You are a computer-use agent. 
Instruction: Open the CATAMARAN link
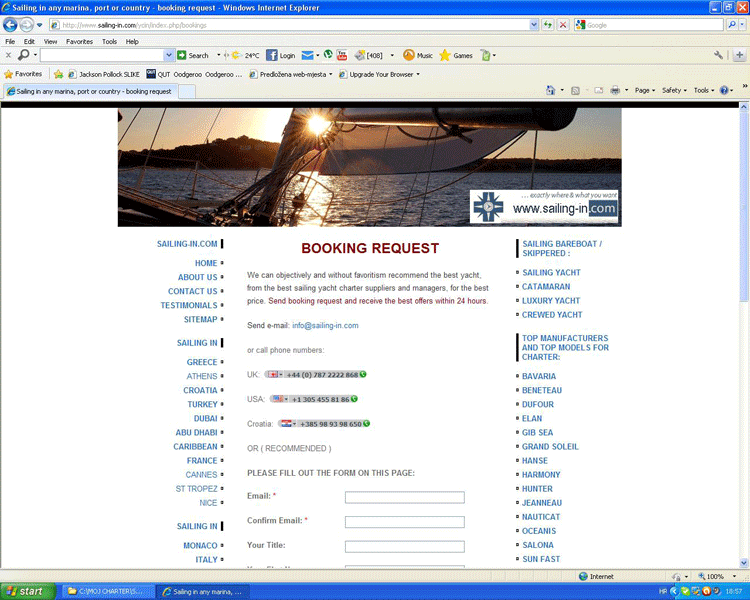pos(546,287)
